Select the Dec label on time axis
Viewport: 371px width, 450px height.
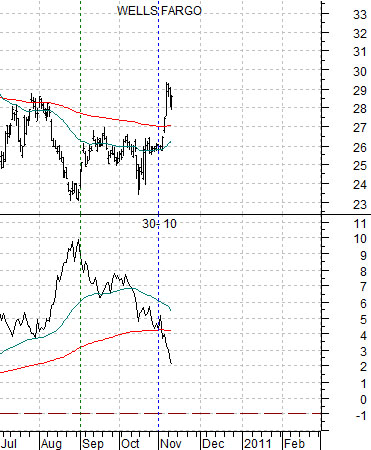[213, 444]
